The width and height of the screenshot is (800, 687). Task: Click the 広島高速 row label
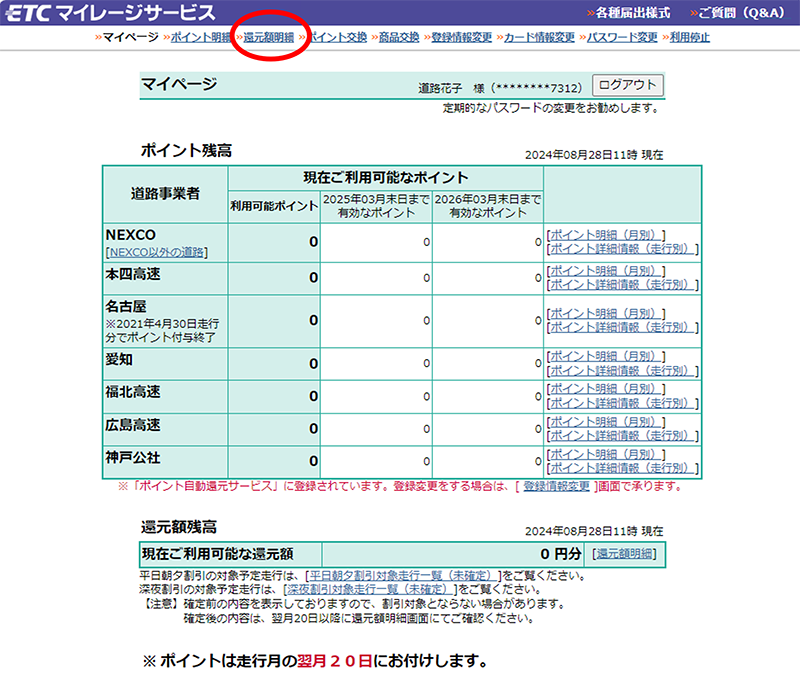[133, 425]
